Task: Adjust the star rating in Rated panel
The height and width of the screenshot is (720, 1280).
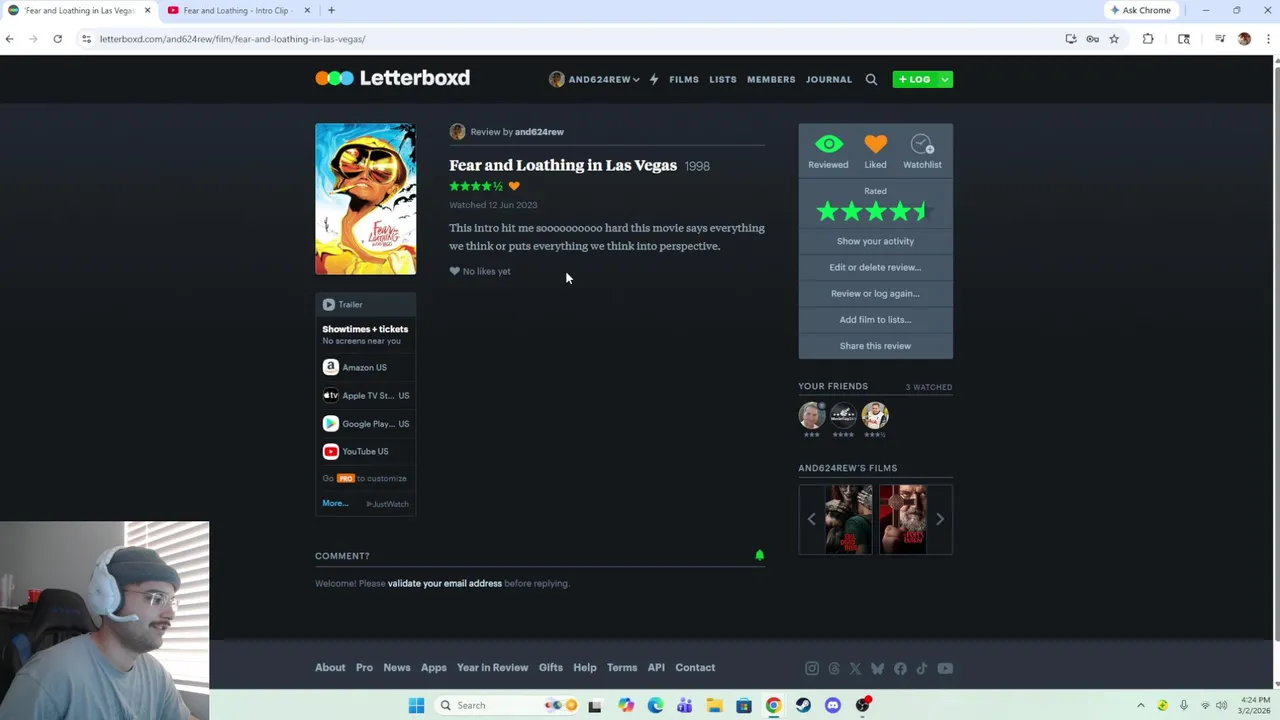Action: (875, 211)
